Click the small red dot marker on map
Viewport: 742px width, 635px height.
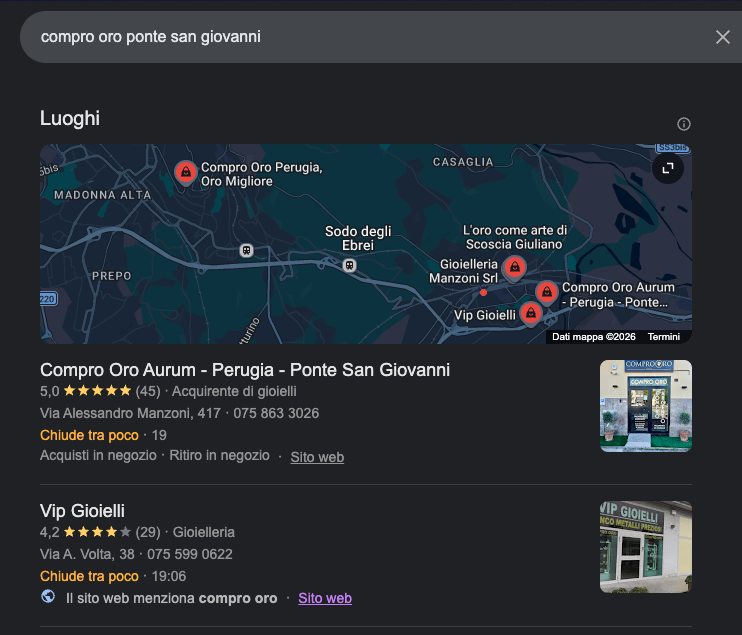(483, 292)
